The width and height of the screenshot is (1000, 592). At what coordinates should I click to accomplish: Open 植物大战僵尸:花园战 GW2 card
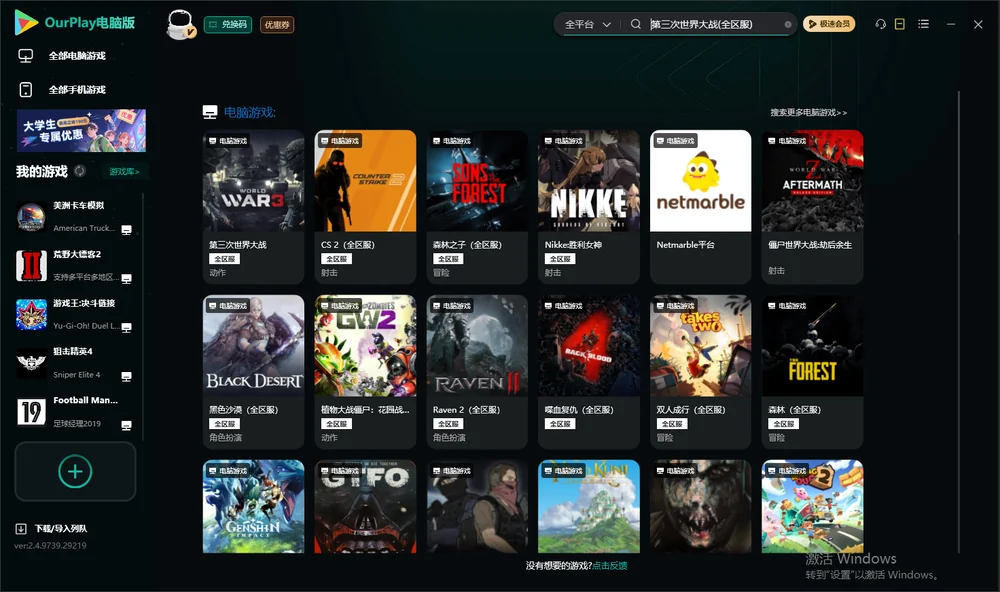click(365, 372)
